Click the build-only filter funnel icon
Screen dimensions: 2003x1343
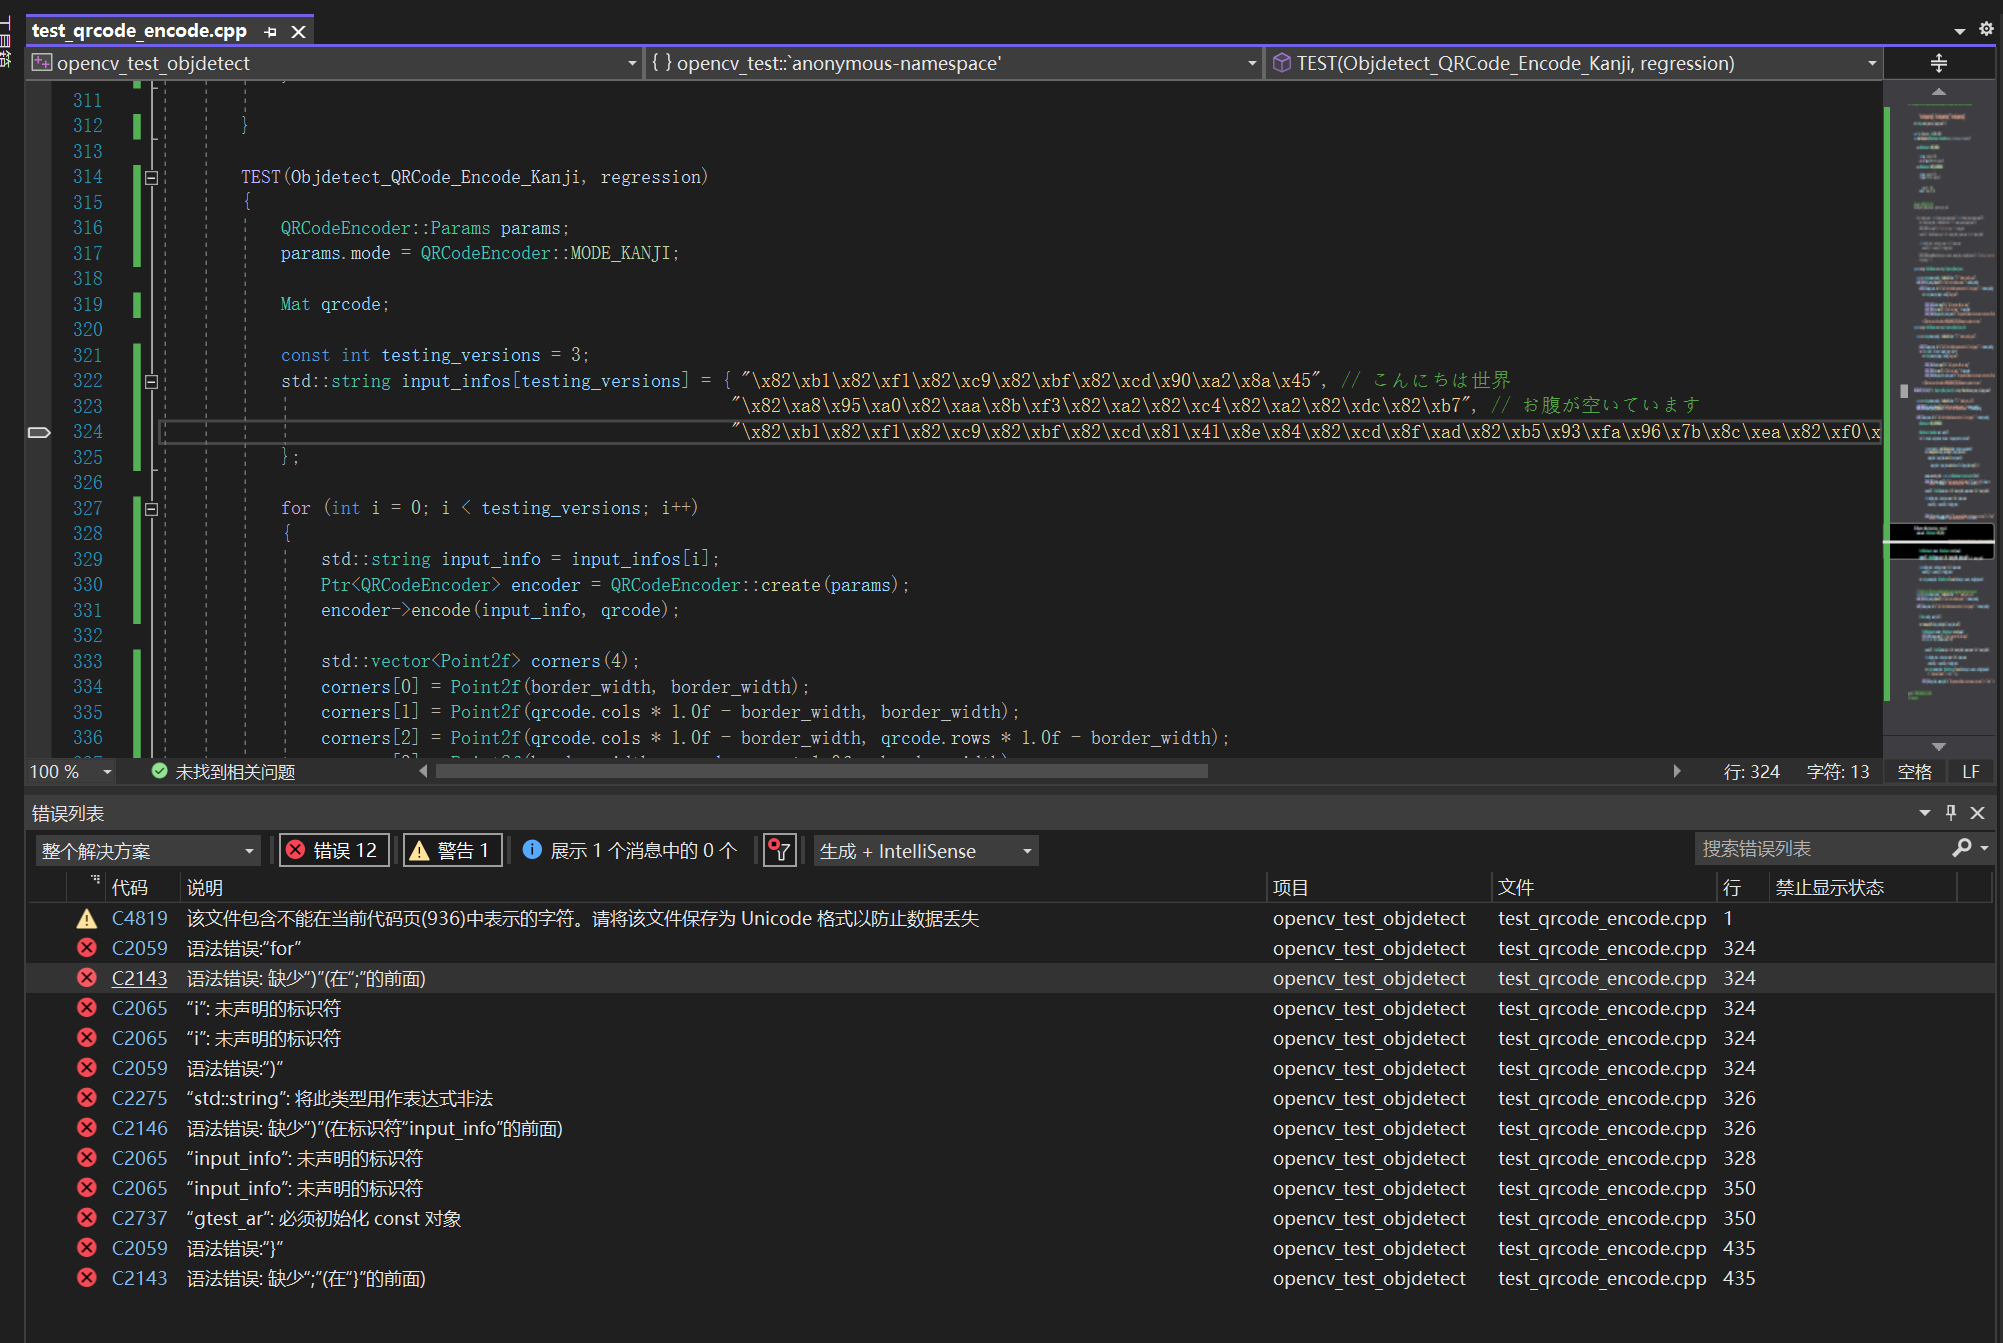779,850
